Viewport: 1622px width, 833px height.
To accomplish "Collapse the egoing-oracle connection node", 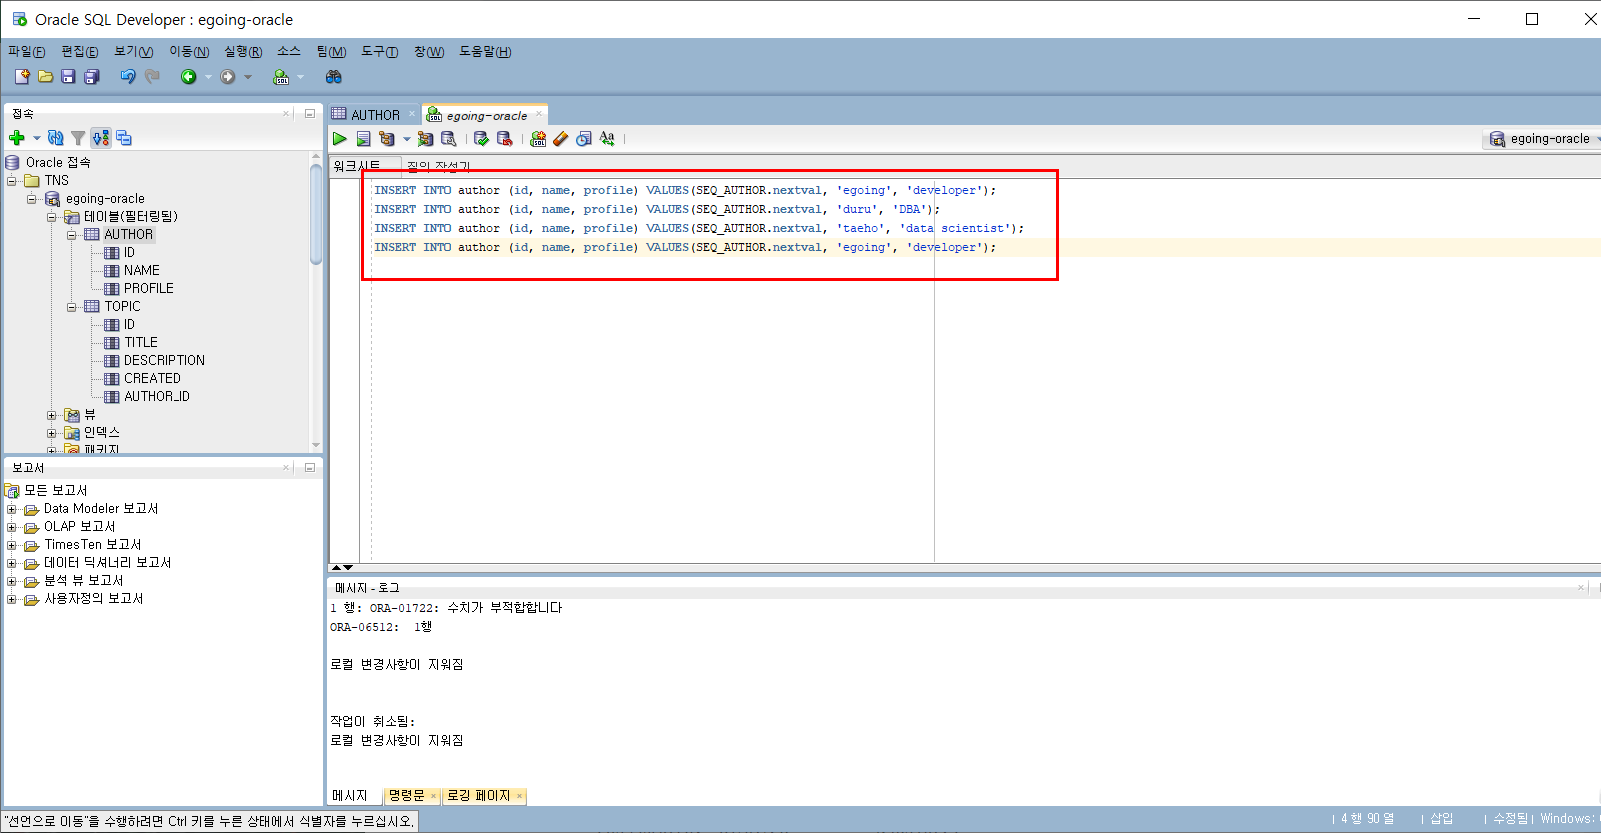I will click(32, 199).
